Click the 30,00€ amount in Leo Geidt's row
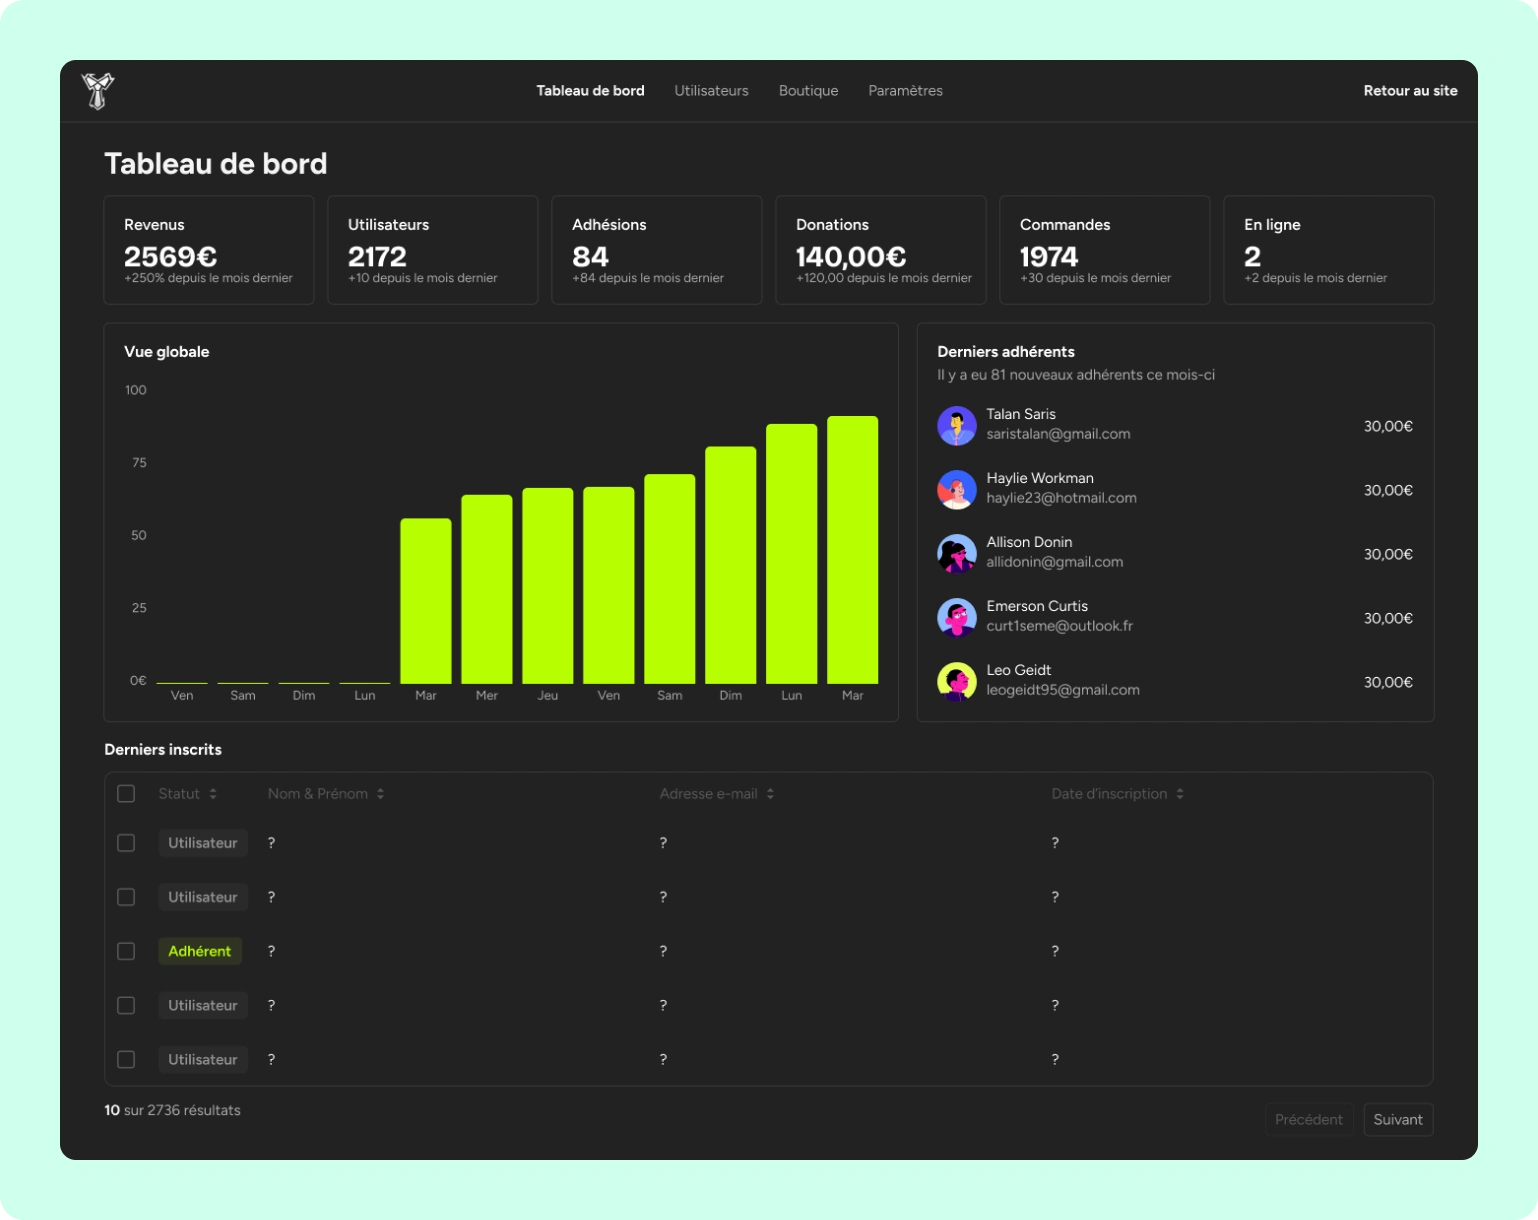 pos(1388,682)
